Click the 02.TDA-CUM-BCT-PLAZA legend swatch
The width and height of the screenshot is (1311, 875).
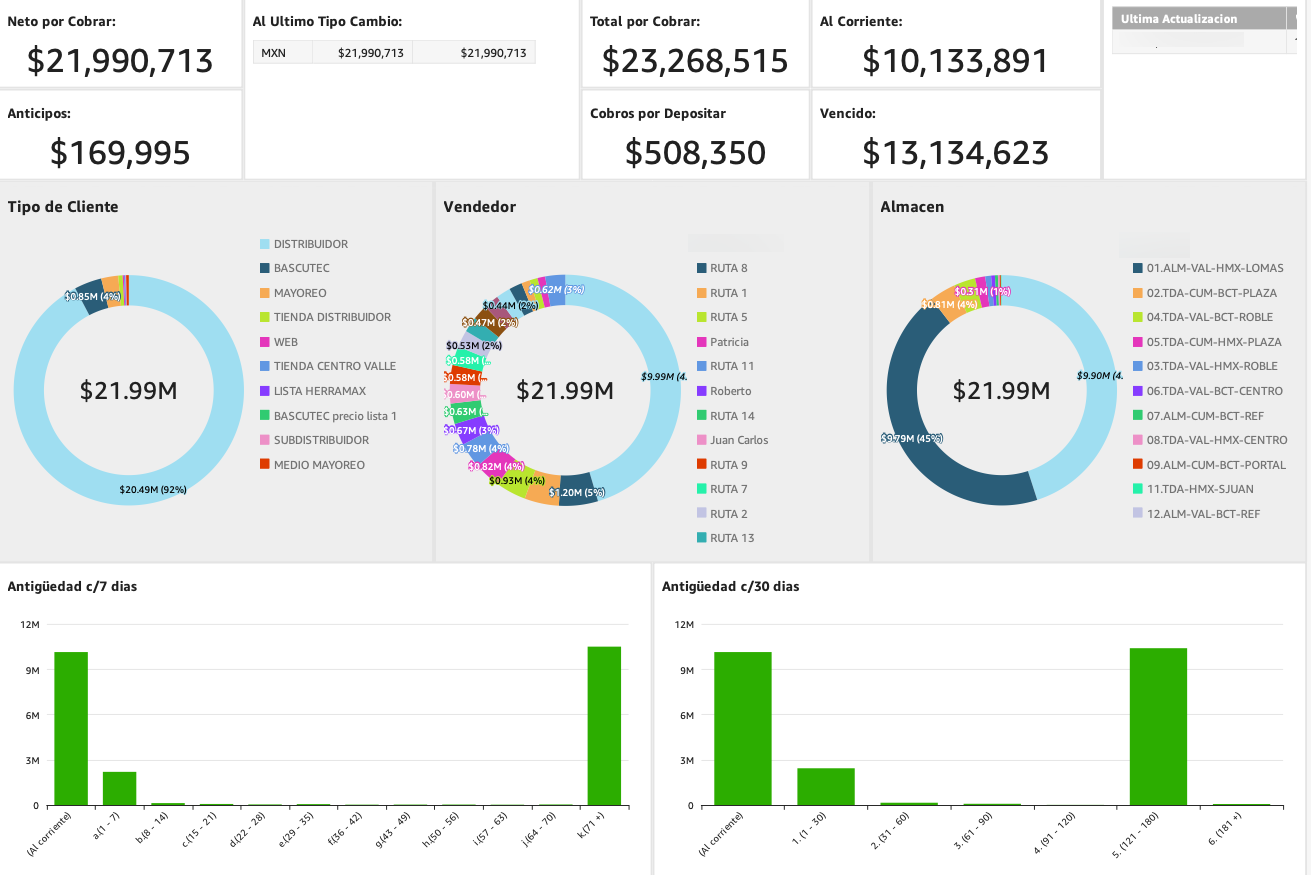tap(1138, 293)
